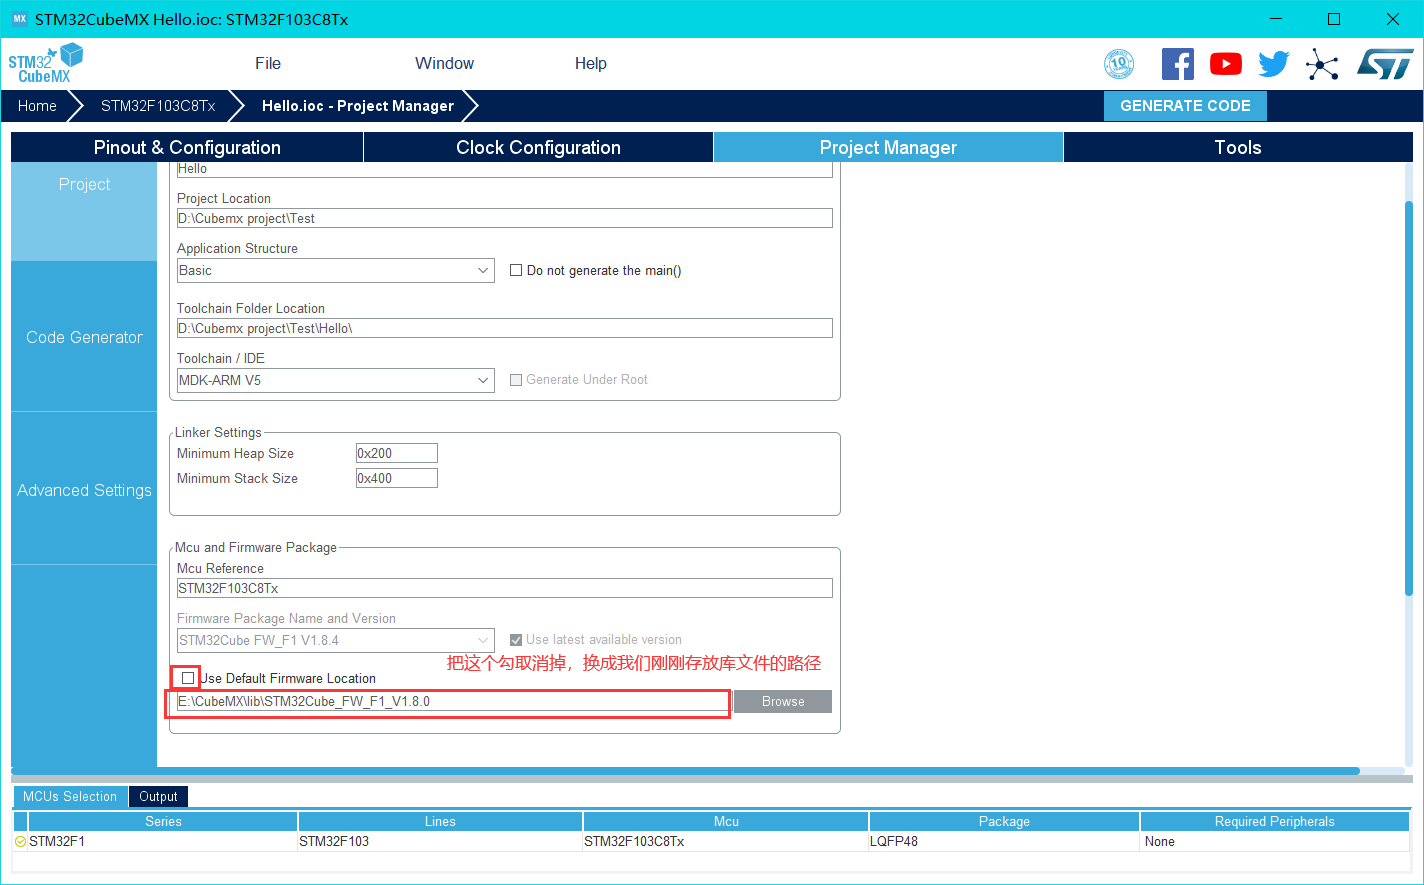Open the Code Generator side tab

pyautogui.click(x=84, y=337)
